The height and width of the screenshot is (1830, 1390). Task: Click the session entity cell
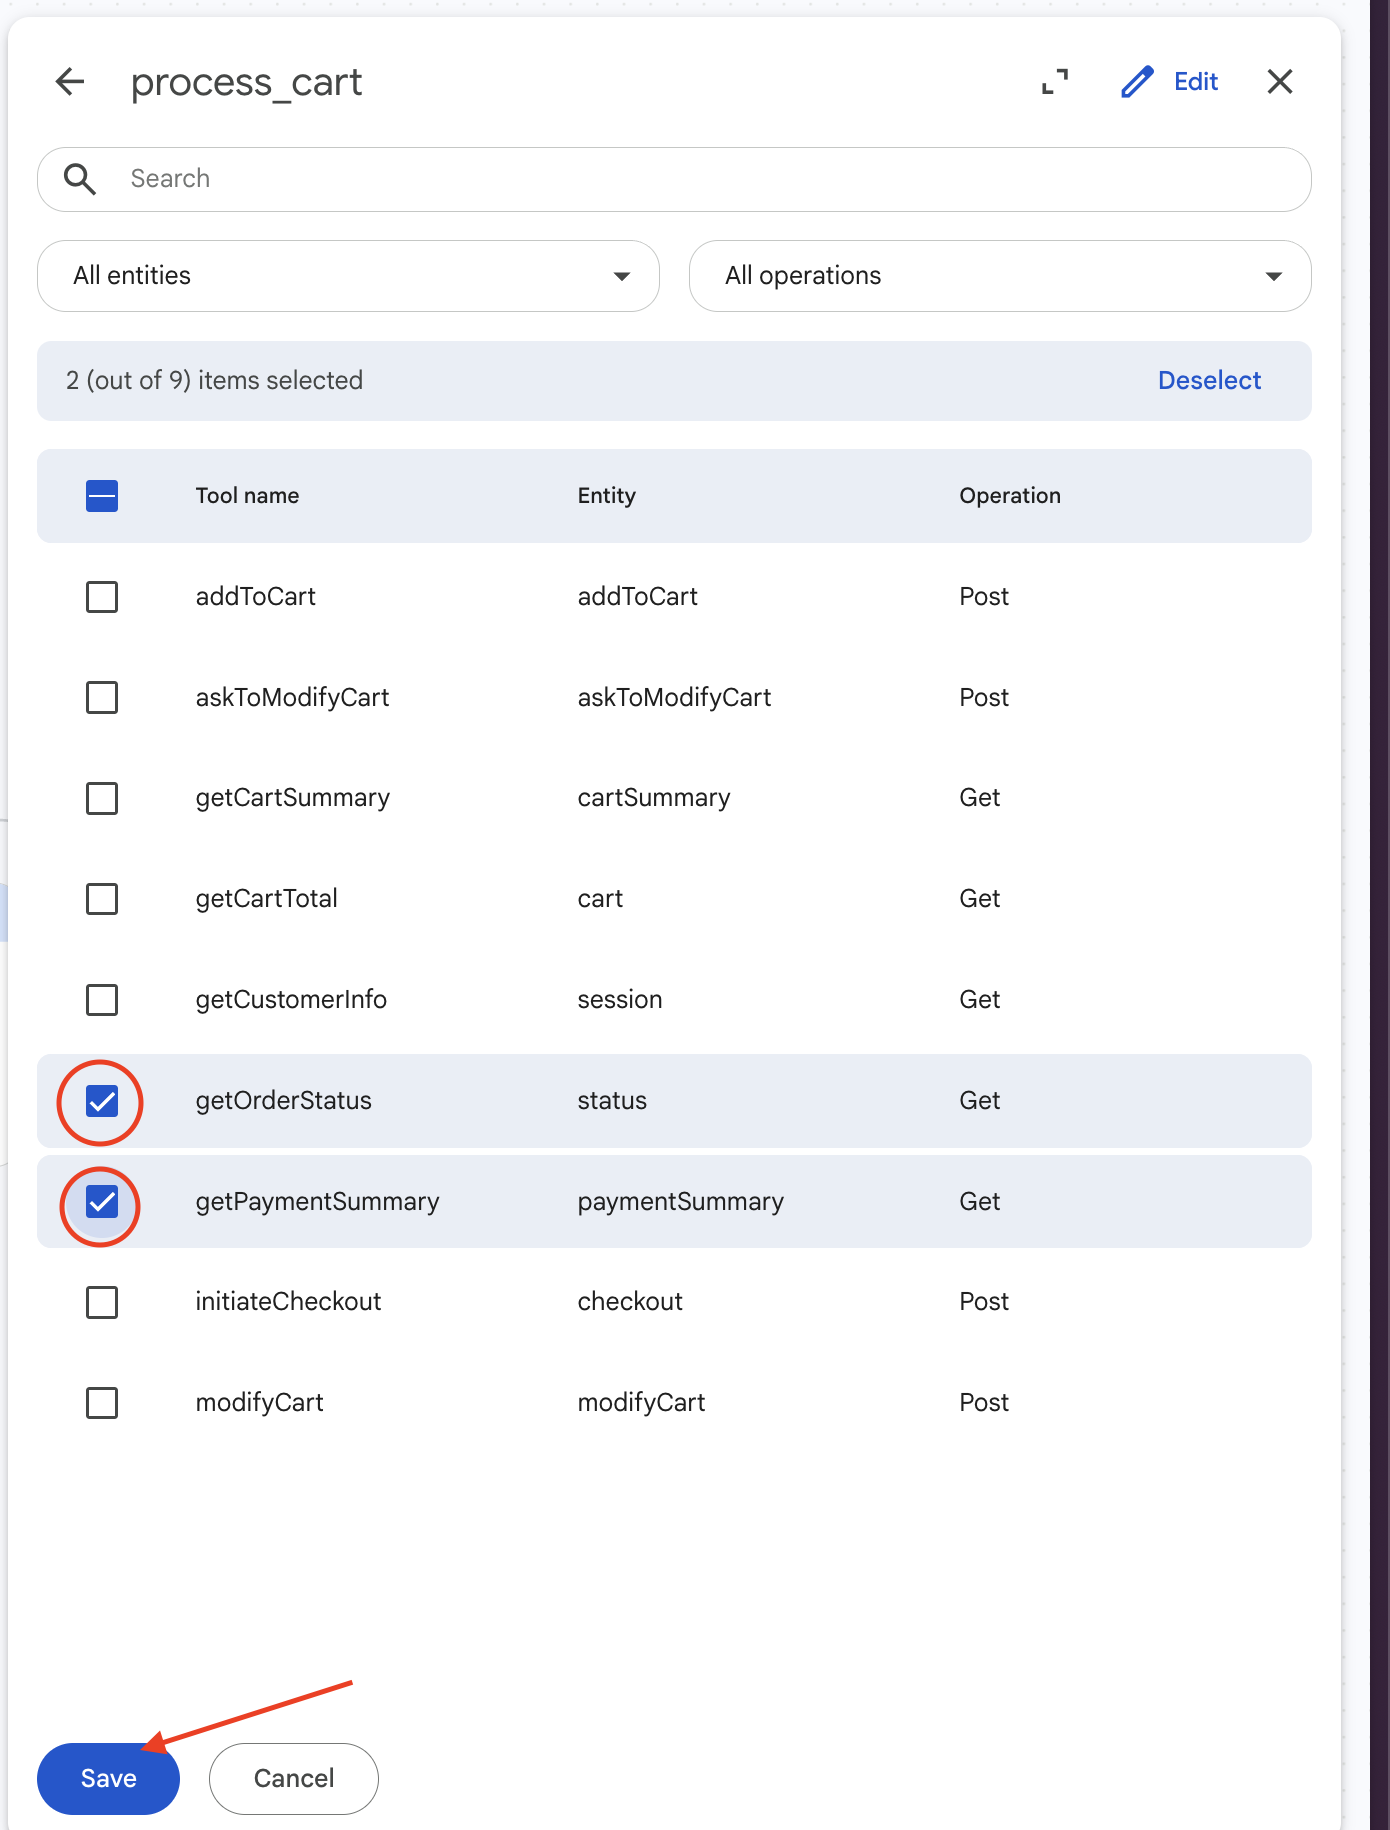tap(620, 1000)
